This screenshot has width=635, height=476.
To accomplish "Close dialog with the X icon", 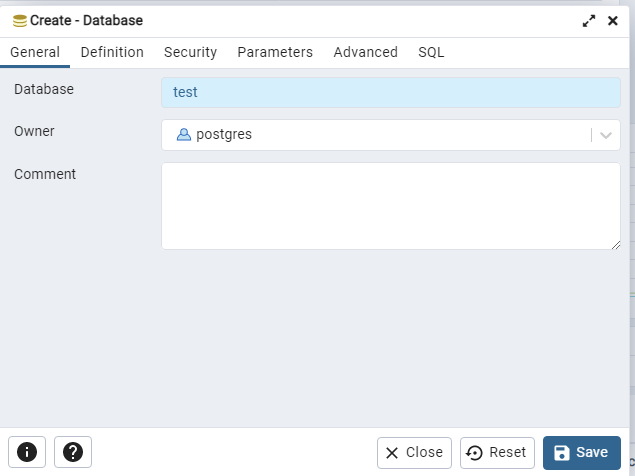I will click(x=613, y=20).
